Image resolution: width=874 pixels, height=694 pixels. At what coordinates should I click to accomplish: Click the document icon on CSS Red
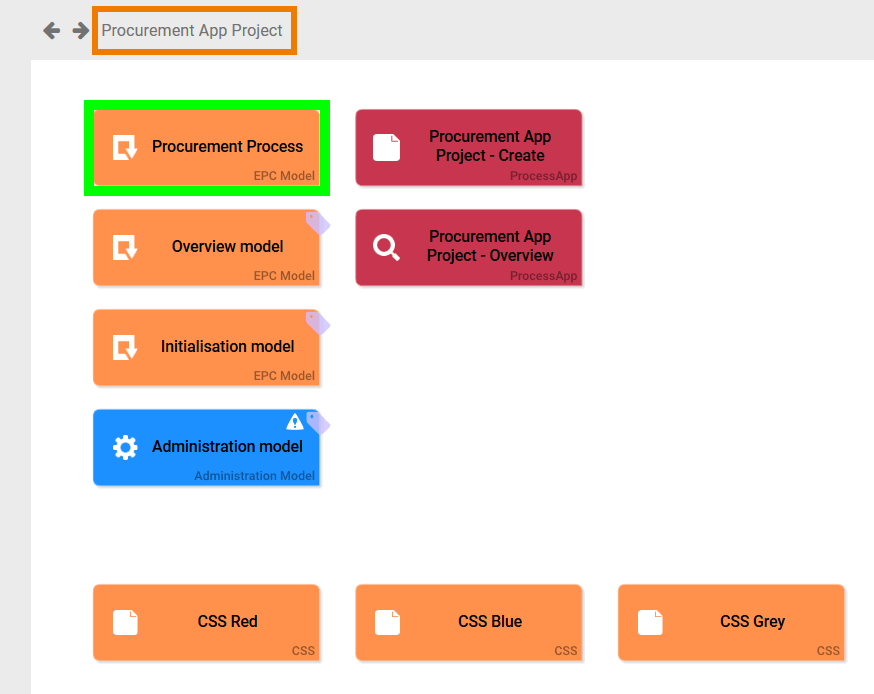click(125, 622)
